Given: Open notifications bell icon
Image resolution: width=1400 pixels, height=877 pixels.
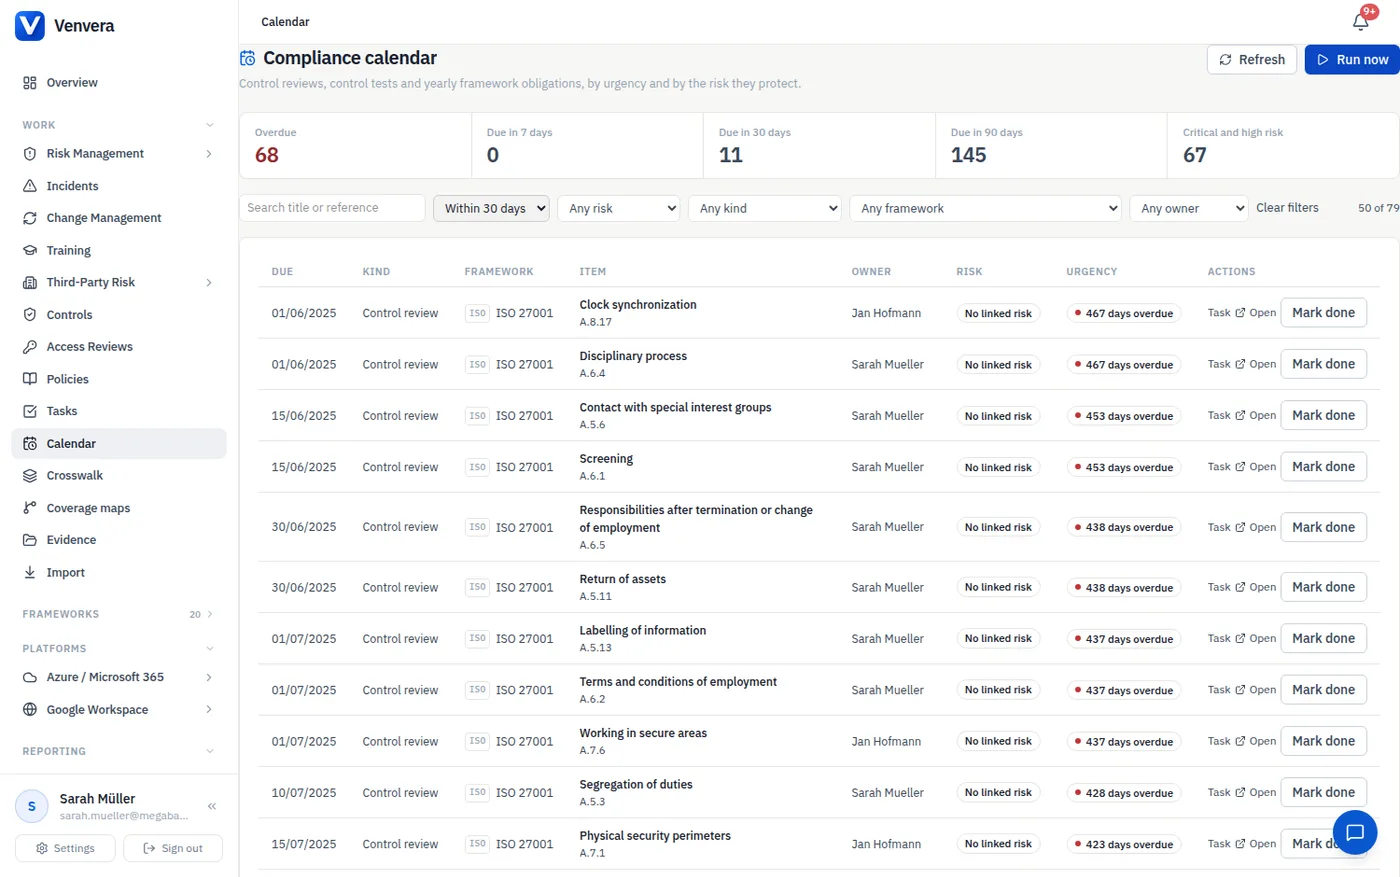Looking at the screenshot, I should (1360, 21).
